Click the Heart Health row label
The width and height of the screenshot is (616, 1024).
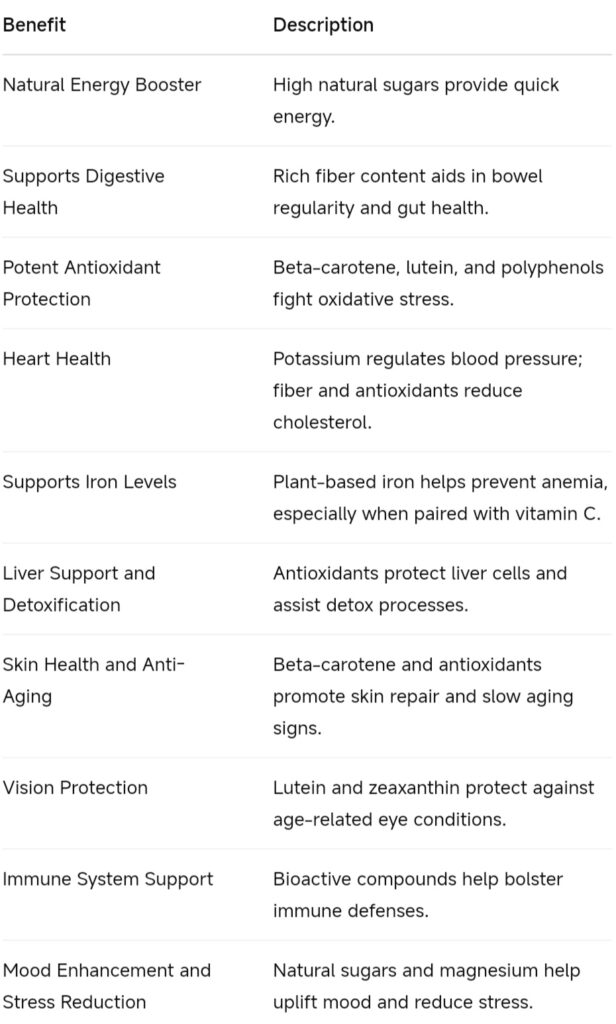[x=57, y=359]
